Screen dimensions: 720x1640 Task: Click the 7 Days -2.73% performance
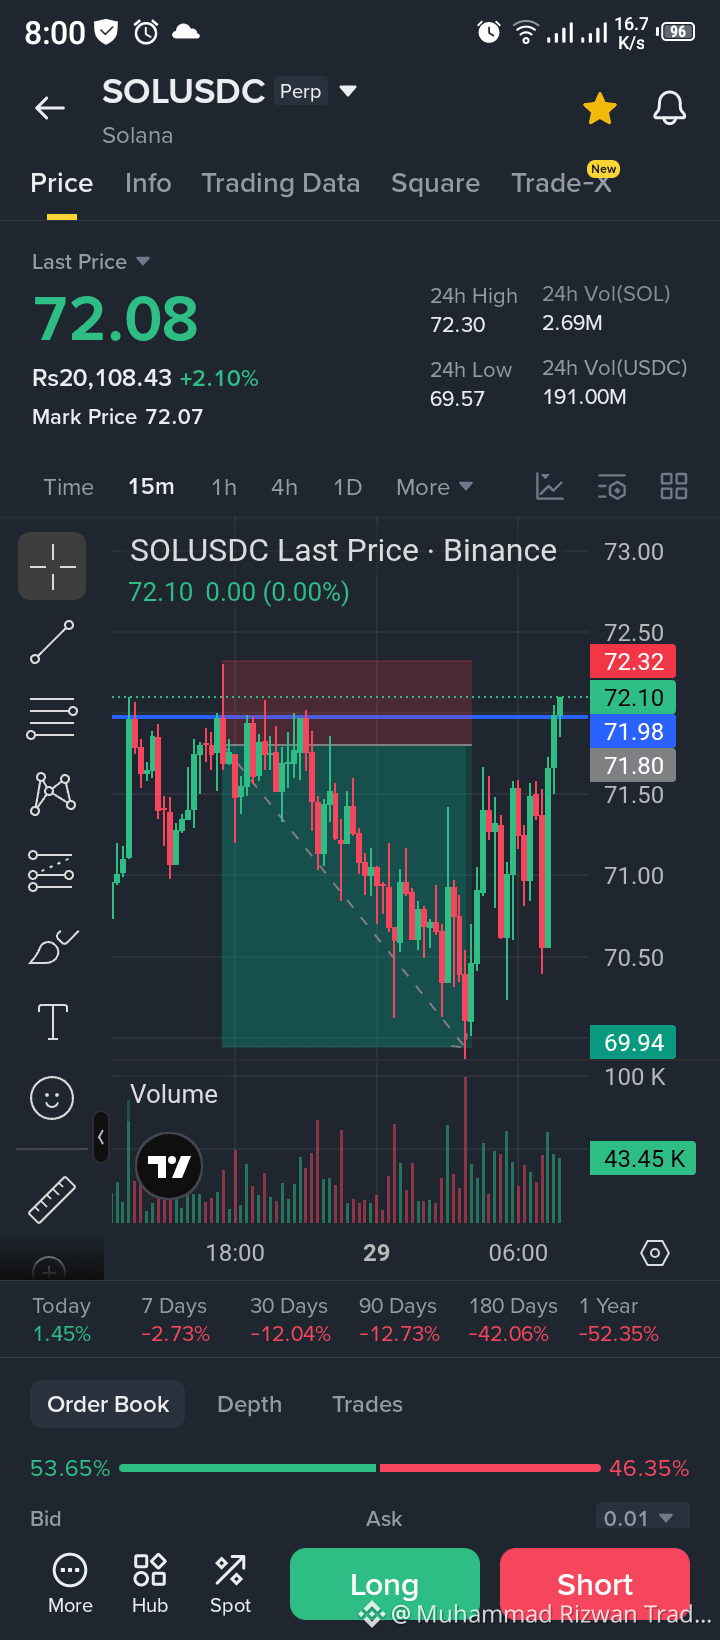point(175,1320)
